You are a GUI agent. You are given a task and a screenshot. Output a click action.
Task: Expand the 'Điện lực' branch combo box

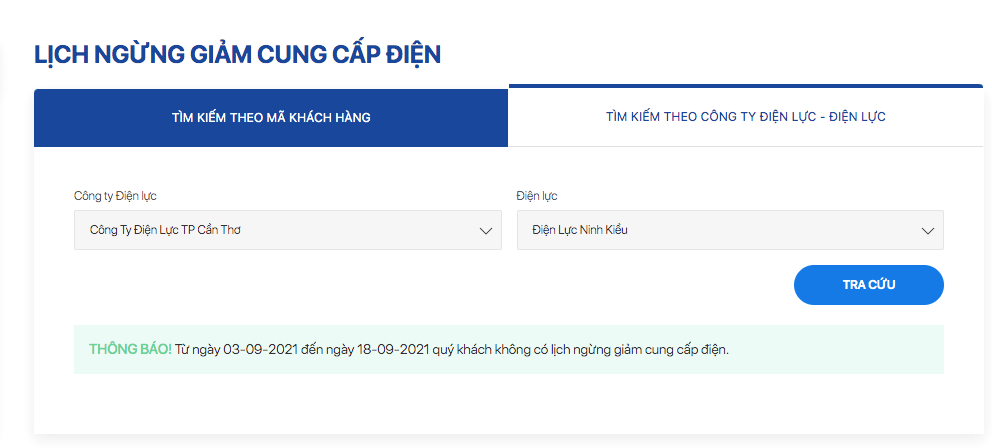pyautogui.click(x=730, y=230)
